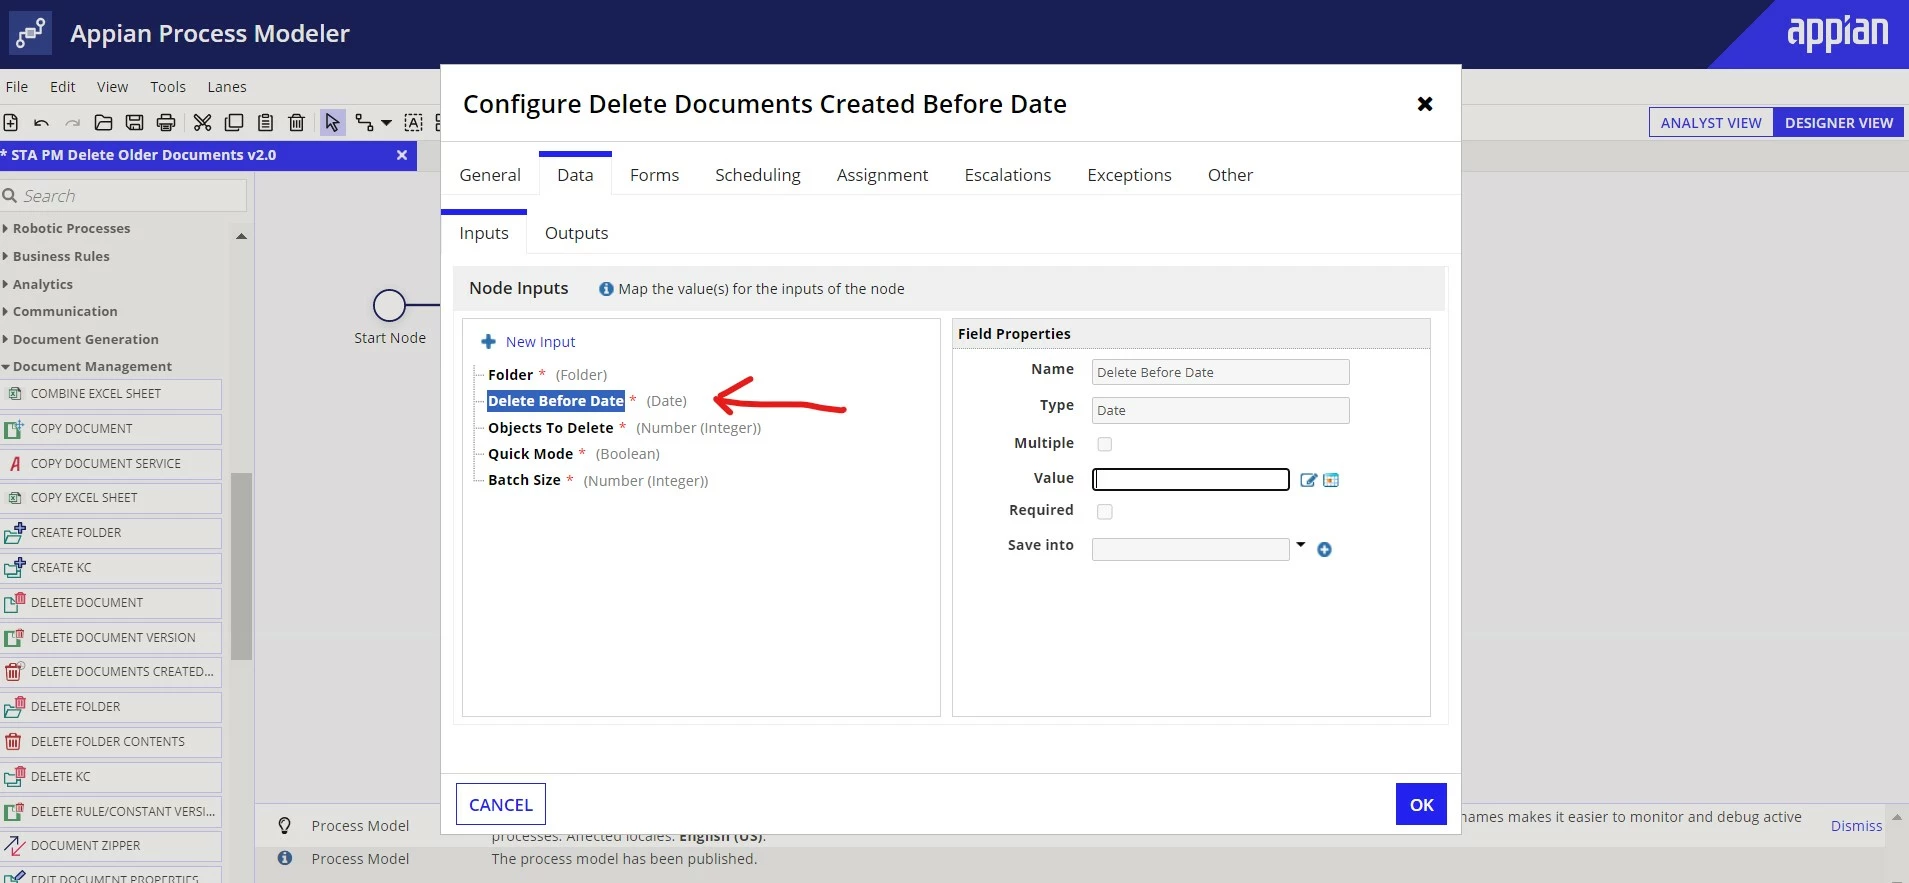Select the connector flow tool
1909x883 pixels.
coord(364,123)
